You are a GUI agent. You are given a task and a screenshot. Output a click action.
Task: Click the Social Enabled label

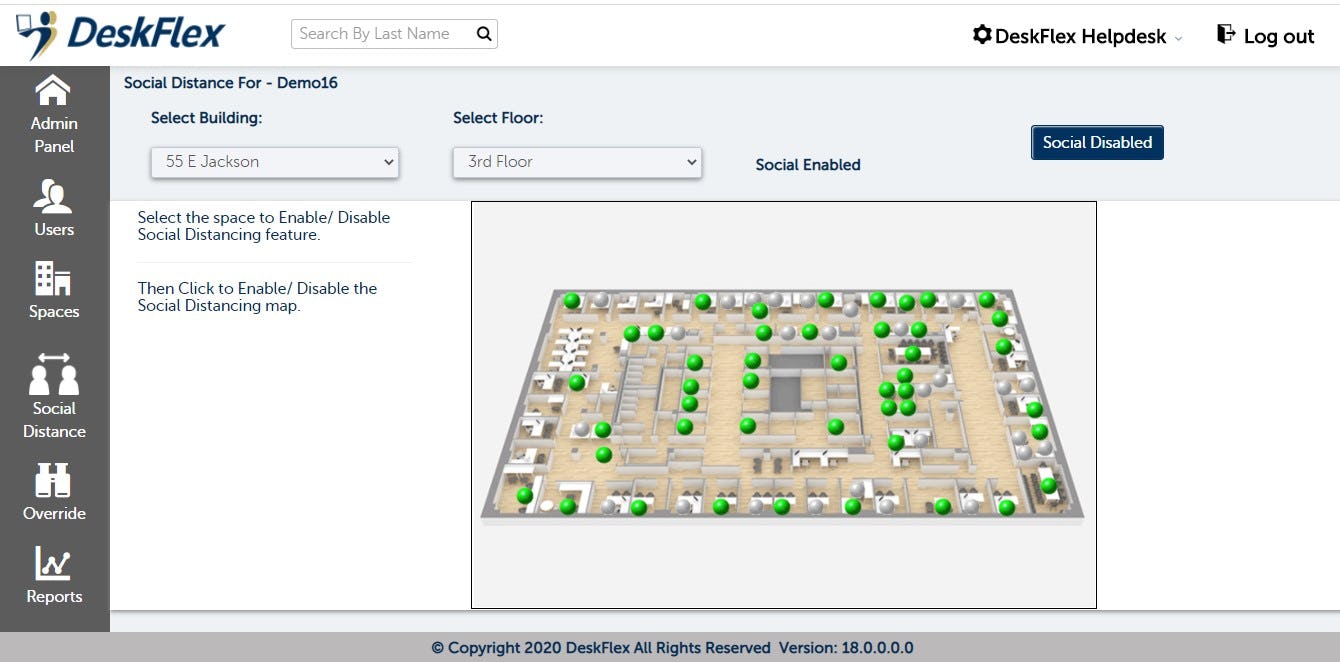pyautogui.click(x=808, y=164)
